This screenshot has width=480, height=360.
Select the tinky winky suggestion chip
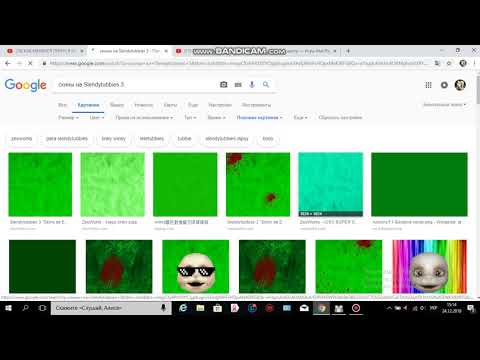[x=113, y=139]
